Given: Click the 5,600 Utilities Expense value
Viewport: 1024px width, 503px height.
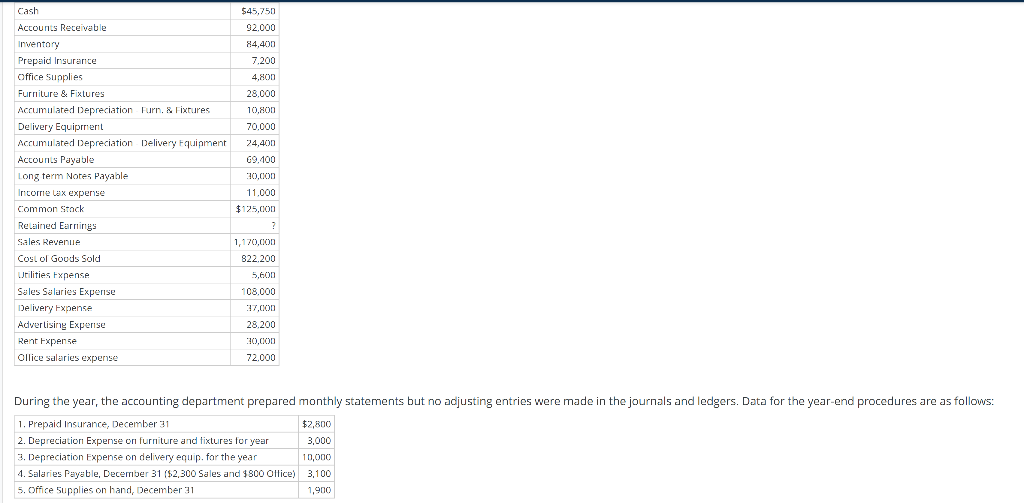Looking at the screenshot, I should coord(264,275).
